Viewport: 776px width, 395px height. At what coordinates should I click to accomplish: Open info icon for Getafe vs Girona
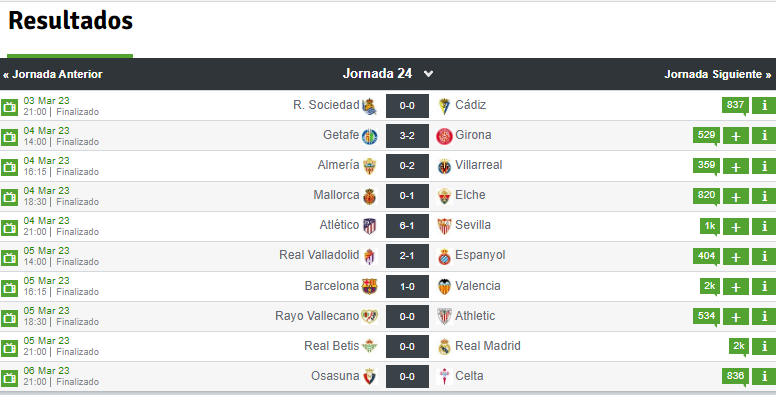tap(764, 136)
